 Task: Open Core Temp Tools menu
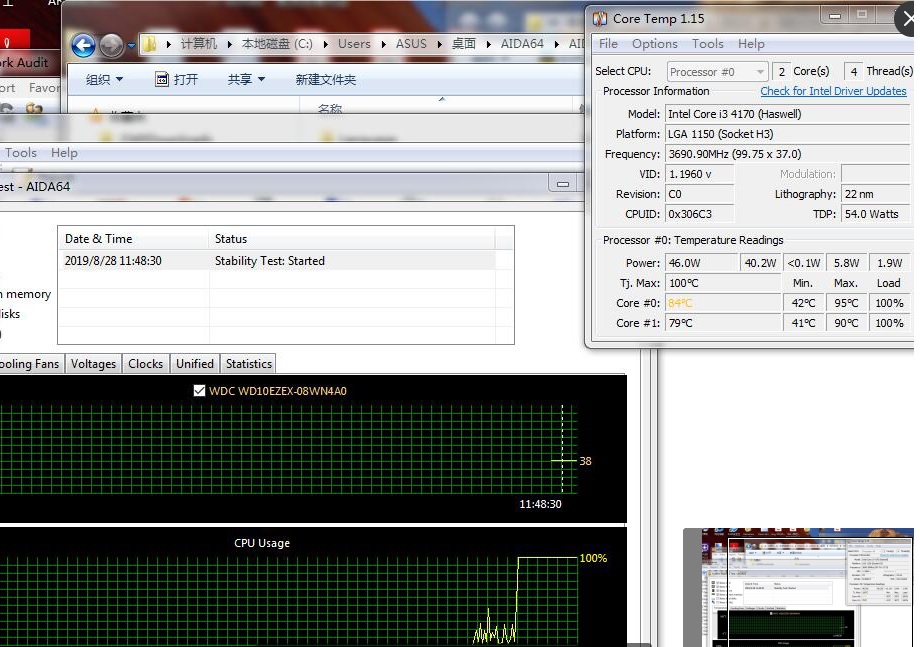point(708,44)
